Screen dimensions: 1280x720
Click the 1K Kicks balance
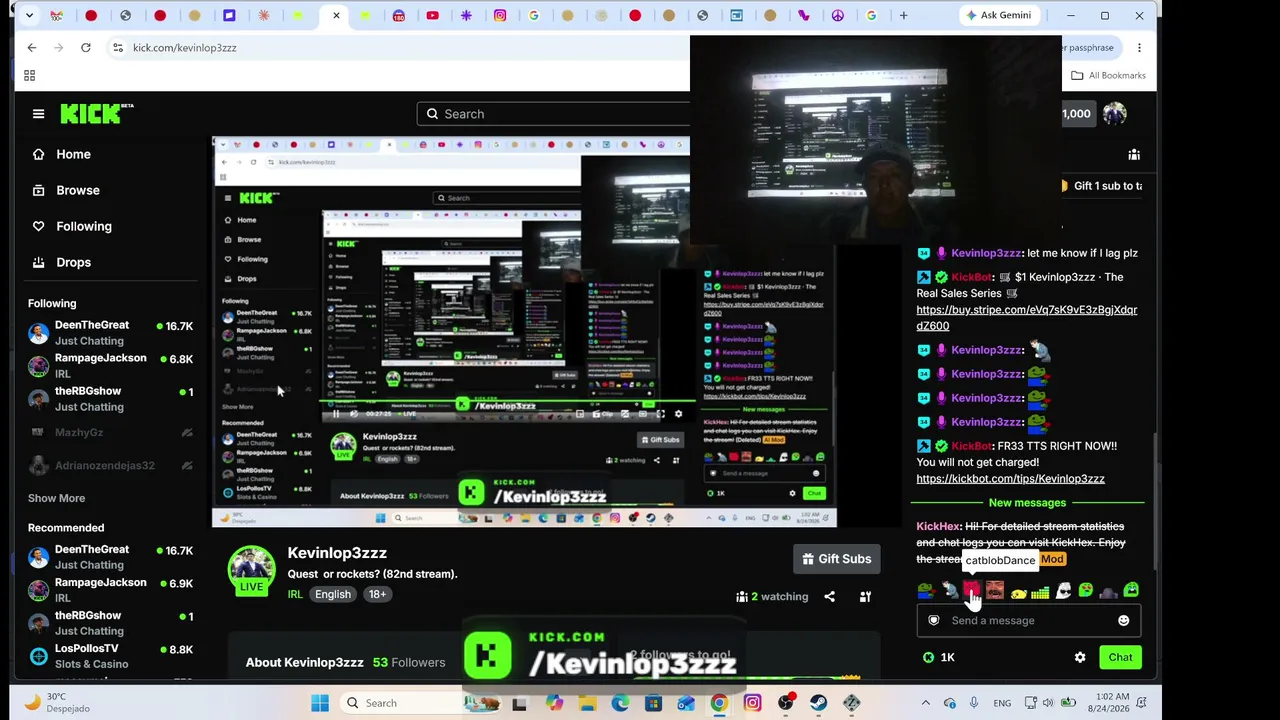point(939,658)
